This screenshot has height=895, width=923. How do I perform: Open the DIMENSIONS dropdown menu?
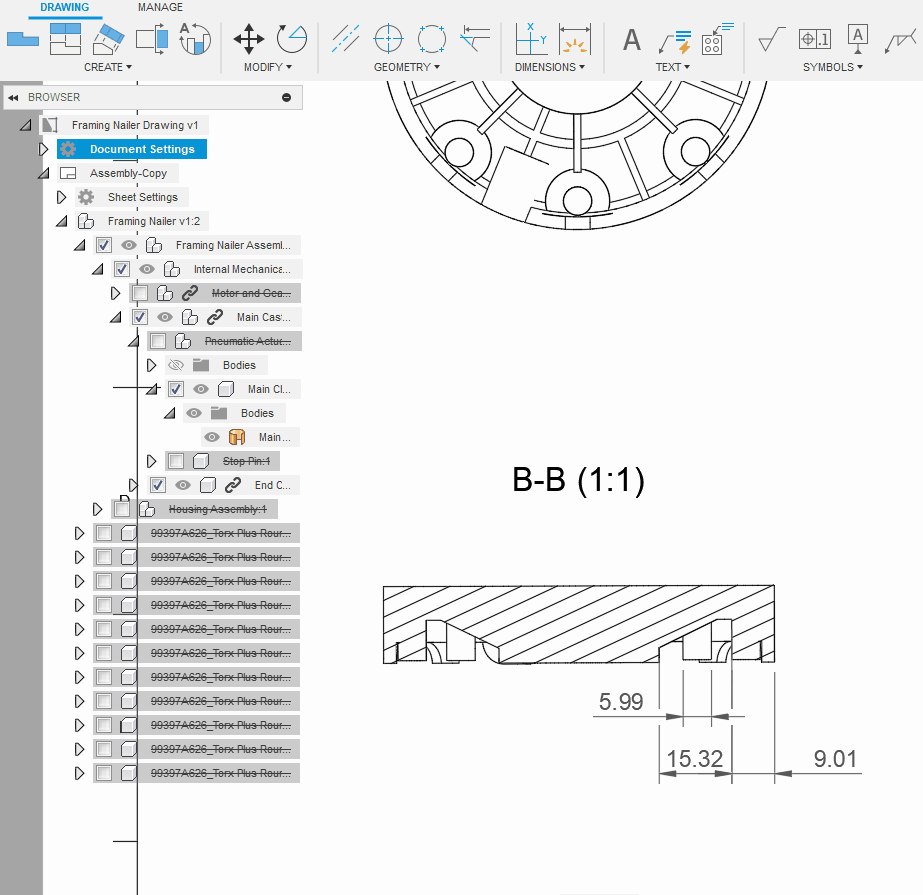click(549, 67)
